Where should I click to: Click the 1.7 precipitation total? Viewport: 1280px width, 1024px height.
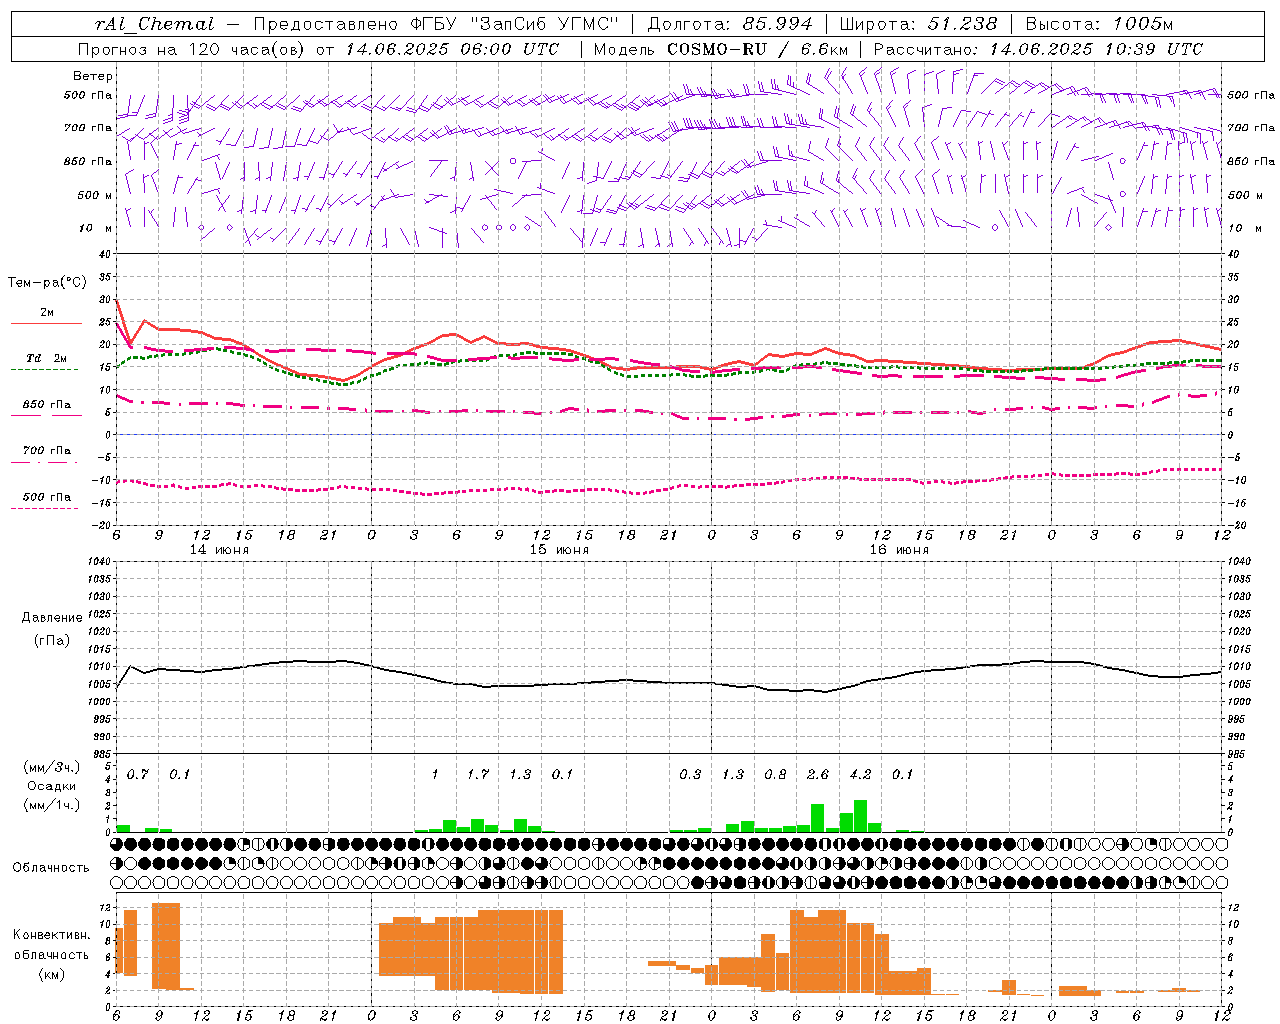[x=478, y=774]
